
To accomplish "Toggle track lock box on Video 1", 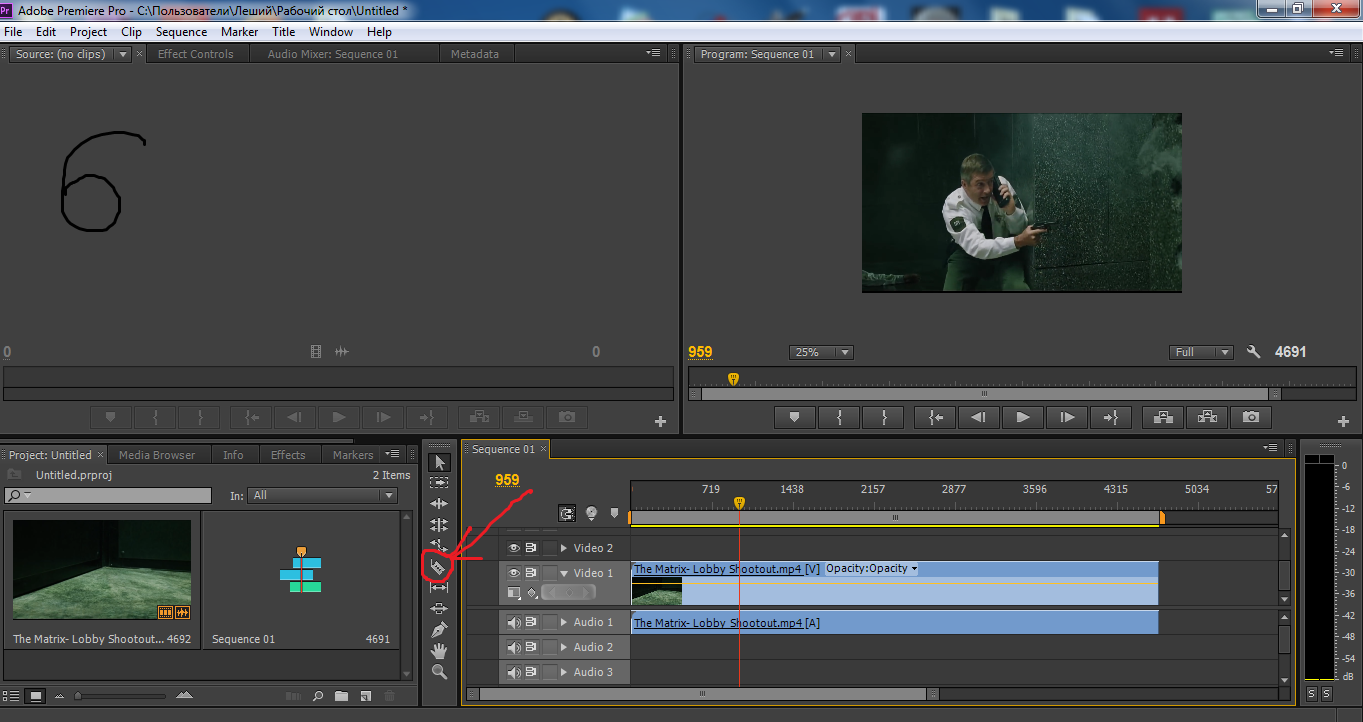I will point(550,573).
